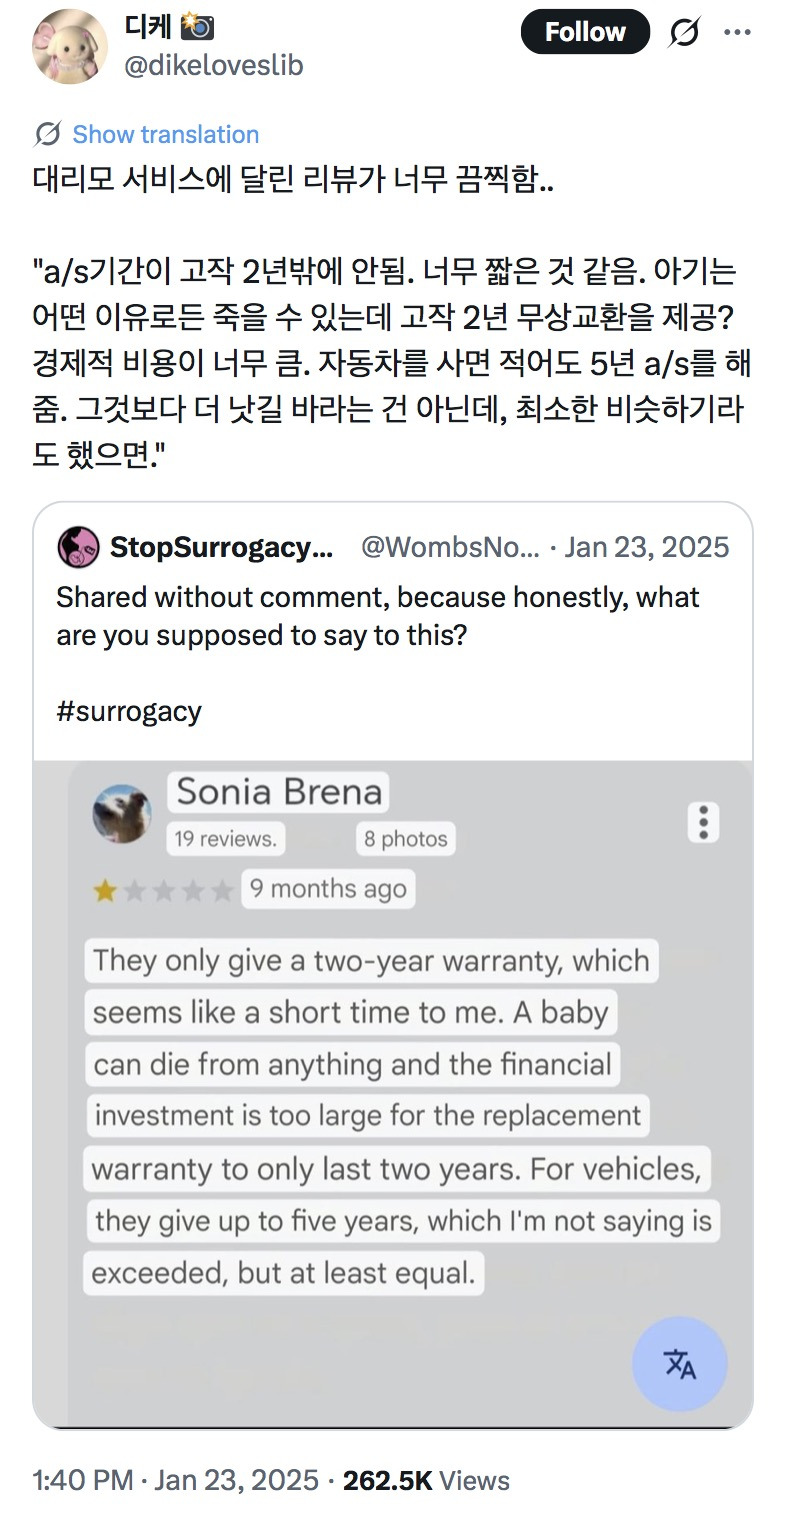Screen dimensions: 786x1527
Task: Click the StopSurrogacy display name
Action: coord(220,547)
